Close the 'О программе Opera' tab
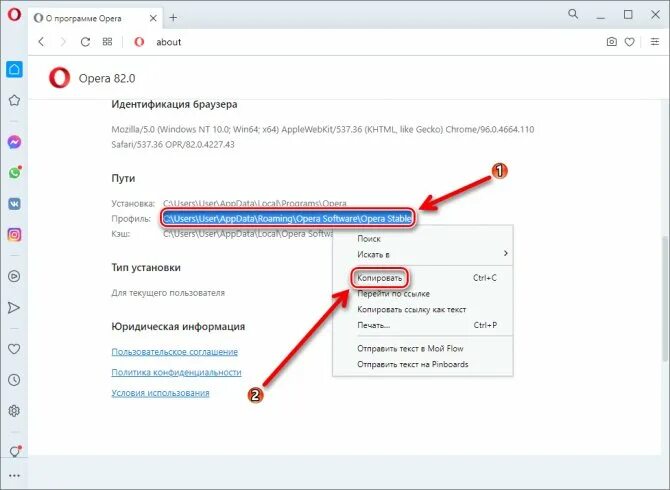670x490 pixels. coord(153,18)
